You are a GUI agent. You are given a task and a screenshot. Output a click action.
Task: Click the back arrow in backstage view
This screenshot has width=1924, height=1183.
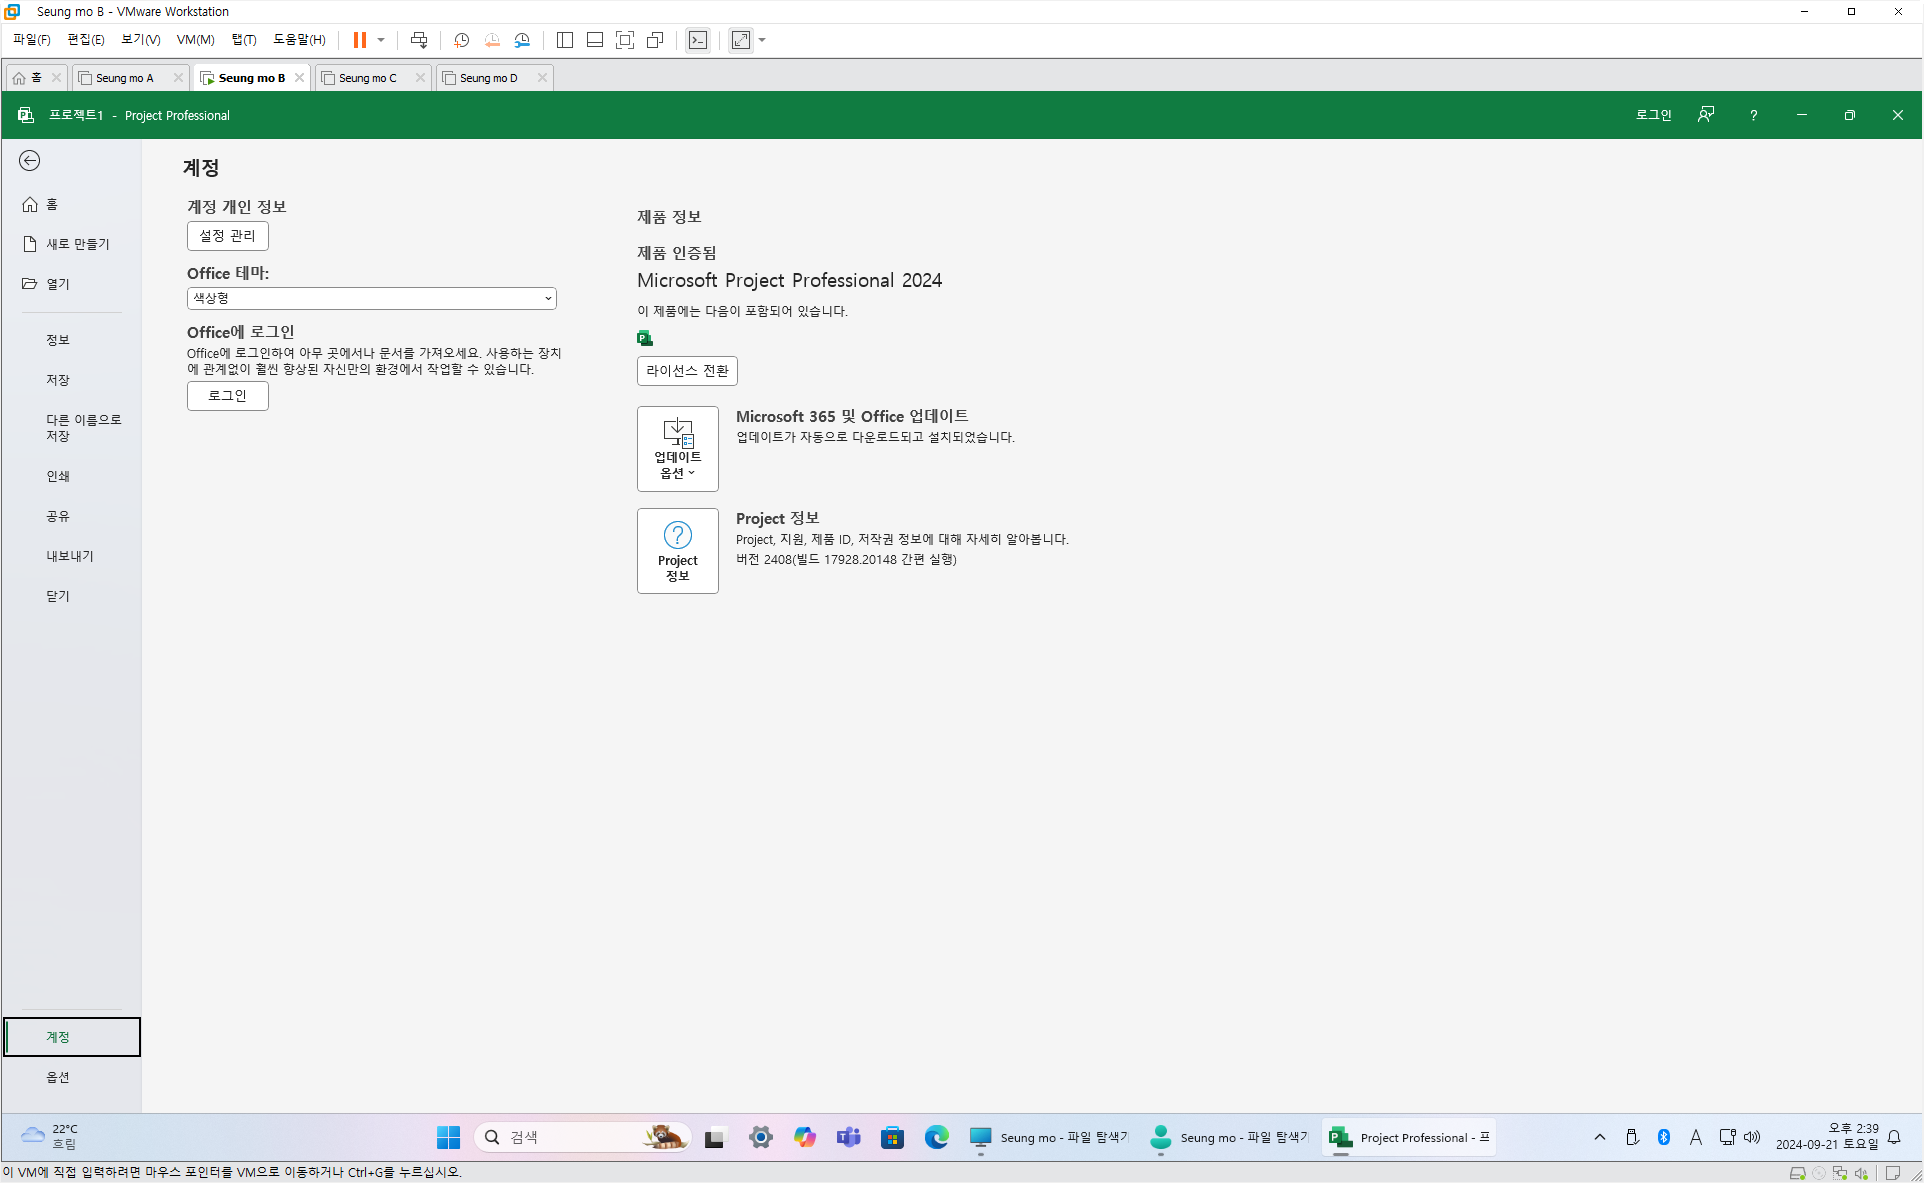click(30, 161)
